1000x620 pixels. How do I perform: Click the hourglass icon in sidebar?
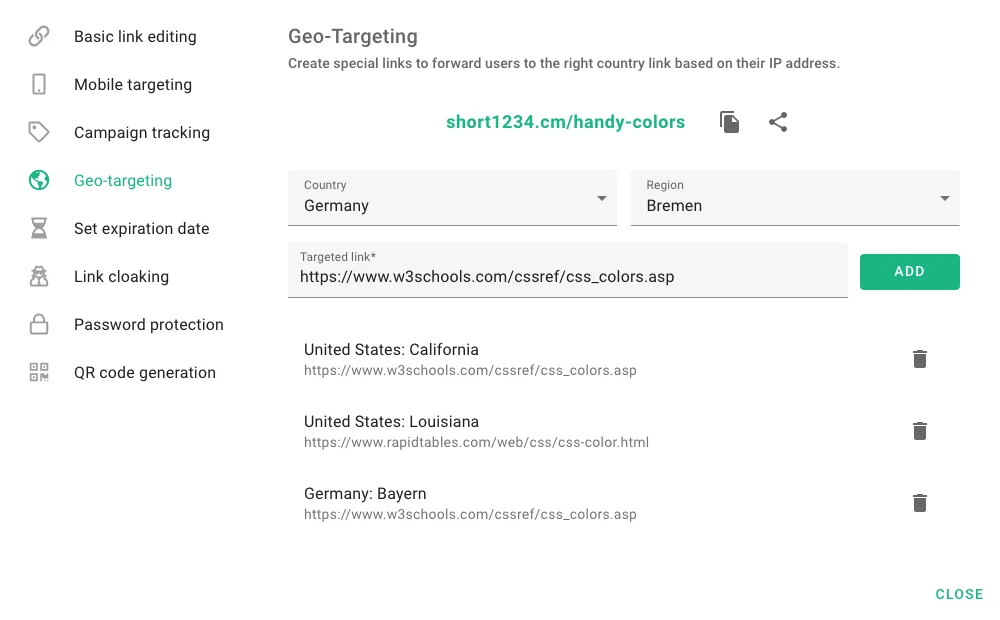point(39,229)
